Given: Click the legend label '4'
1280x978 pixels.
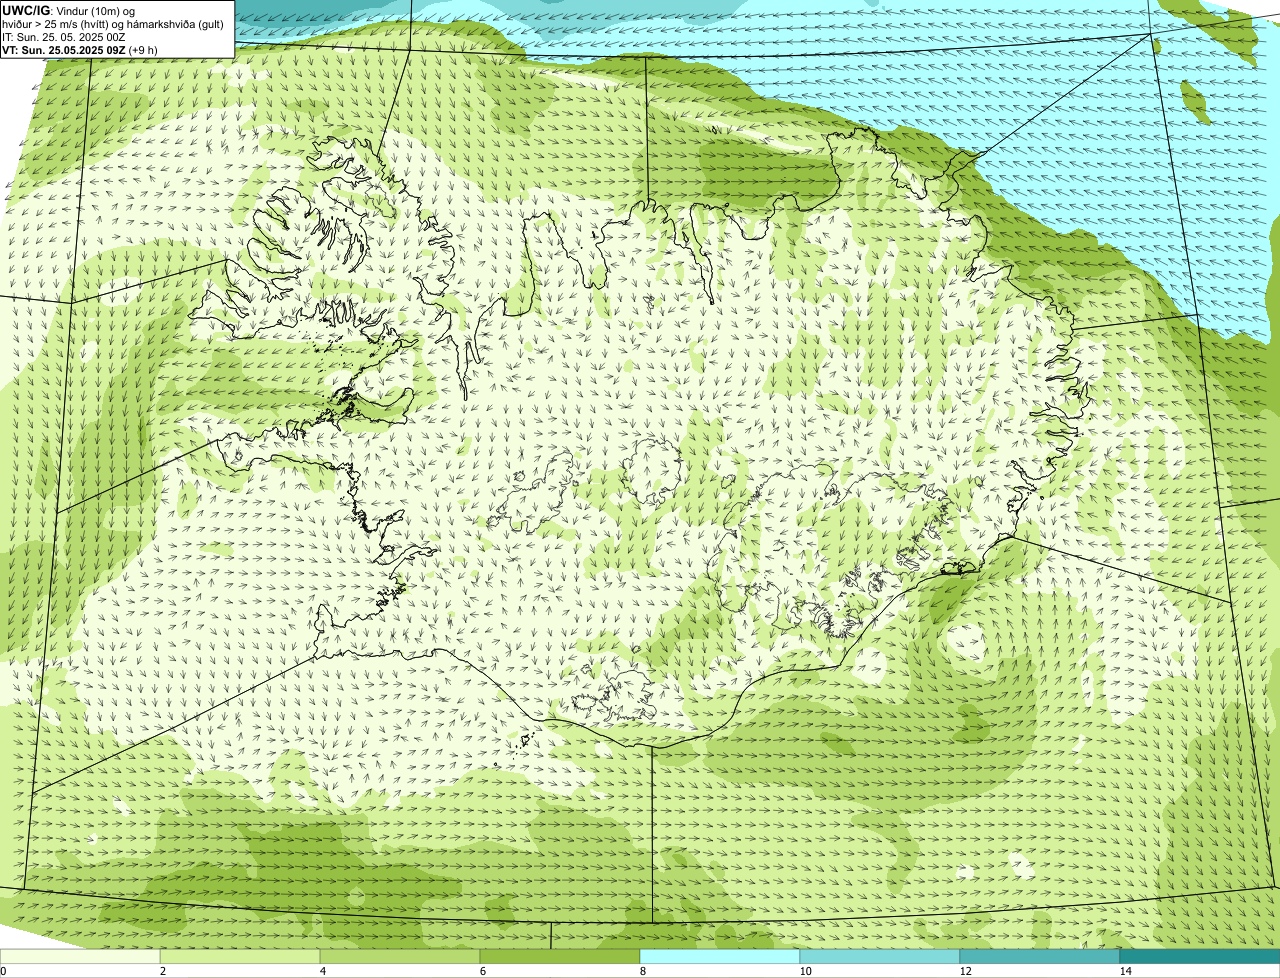Looking at the screenshot, I should [322, 971].
